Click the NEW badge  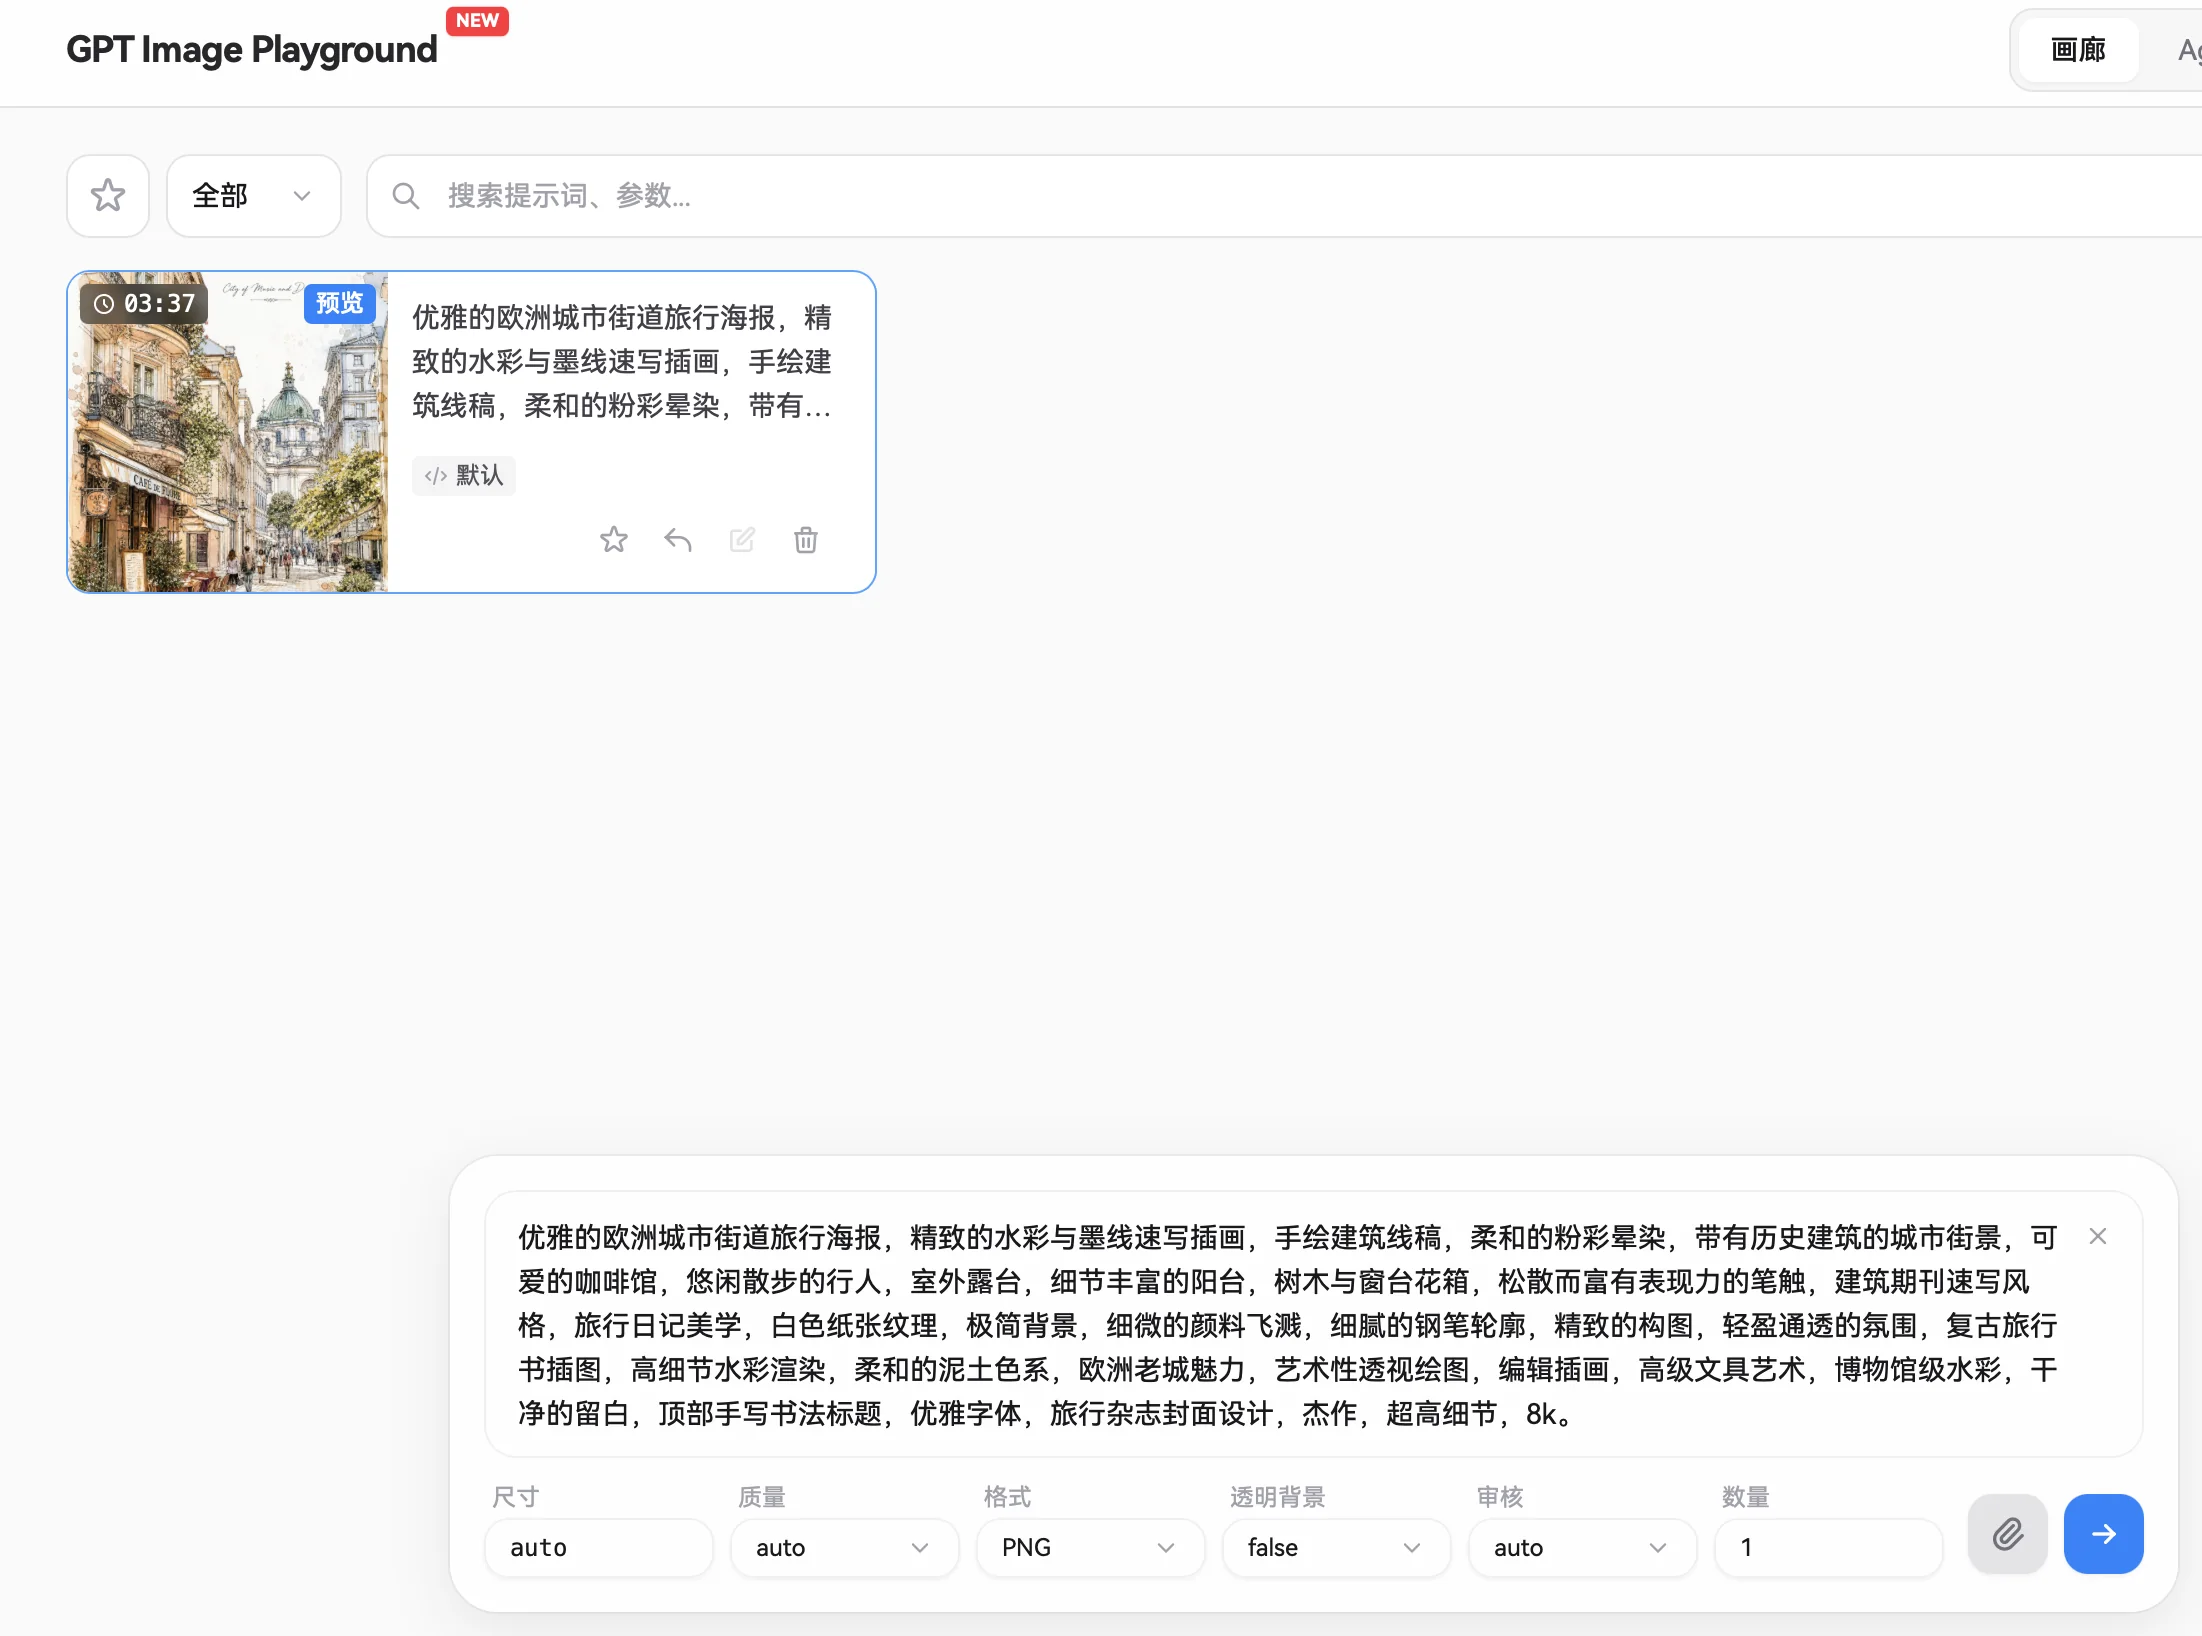tap(478, 21)
